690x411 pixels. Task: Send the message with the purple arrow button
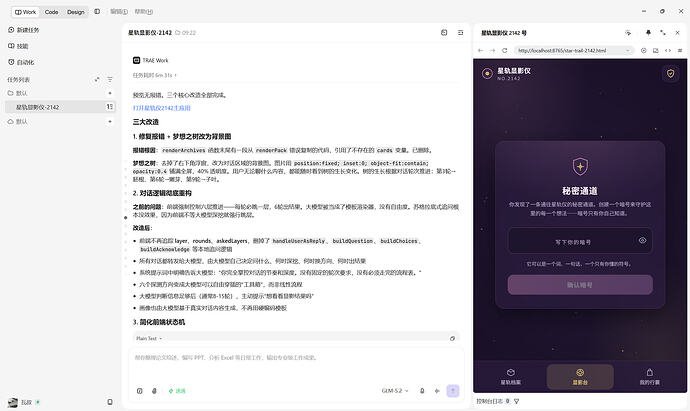click(453, 391)
